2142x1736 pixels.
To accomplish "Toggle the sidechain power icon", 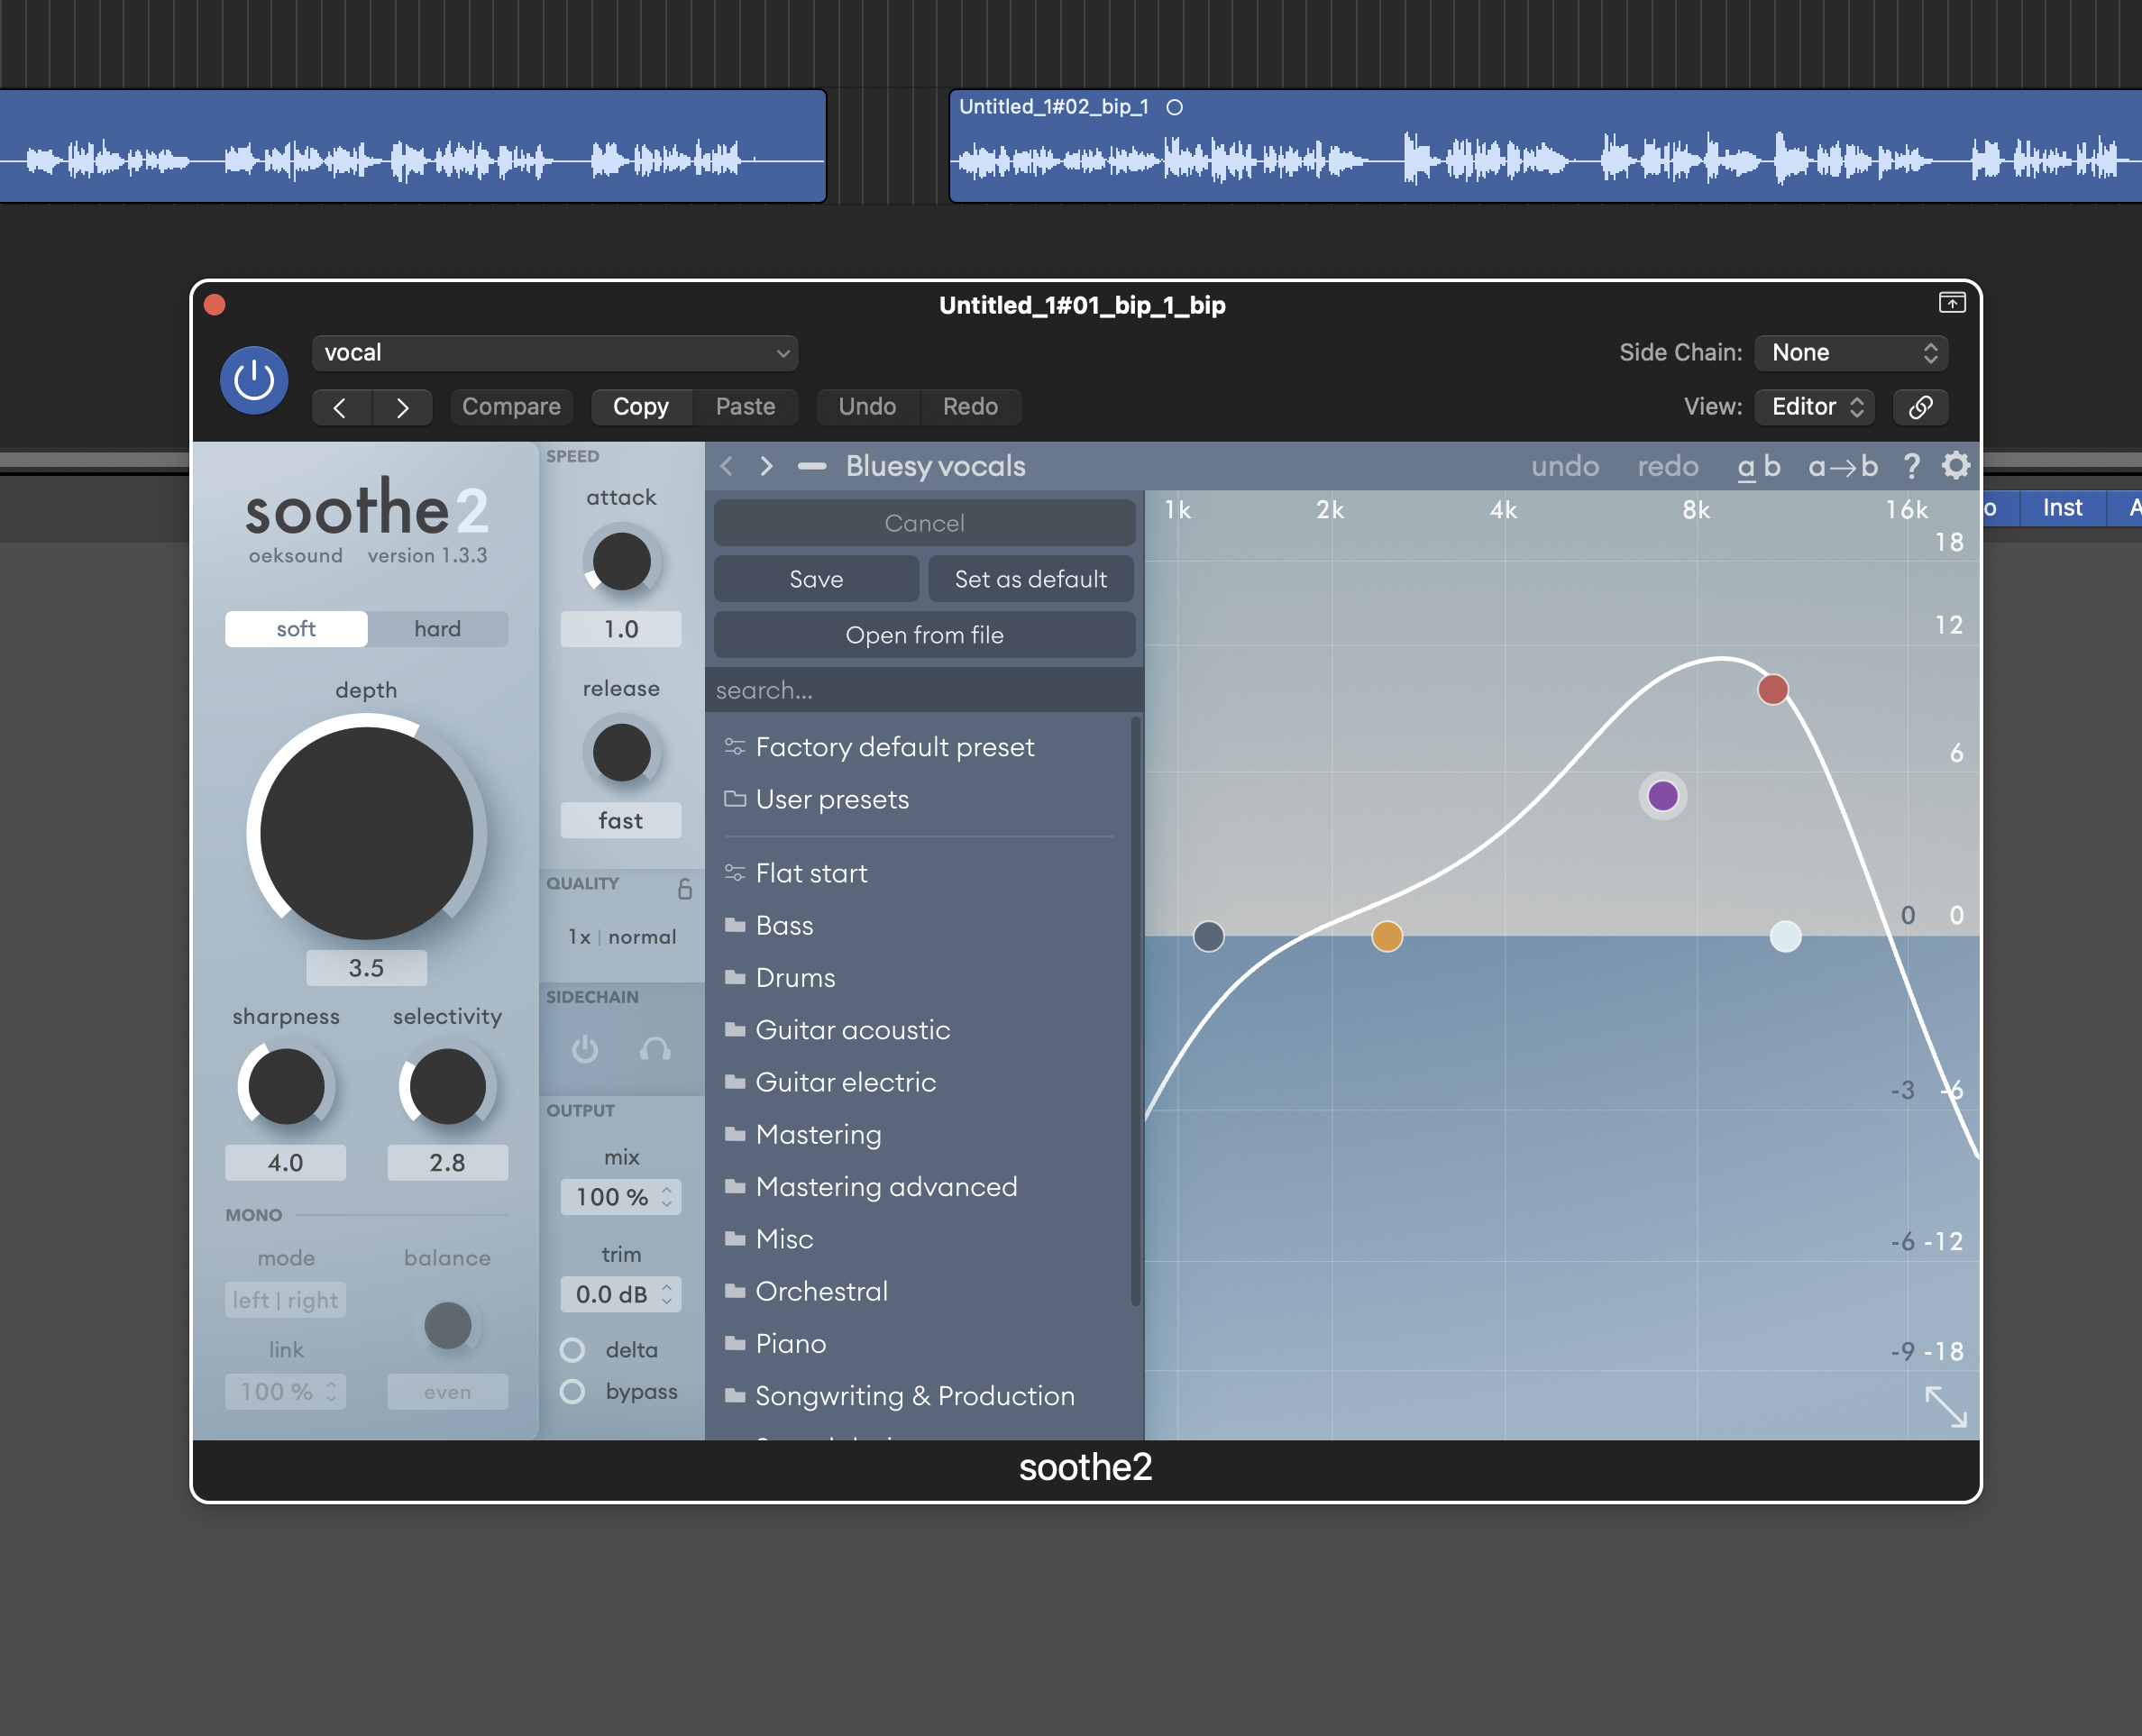I will [585, 1049].
